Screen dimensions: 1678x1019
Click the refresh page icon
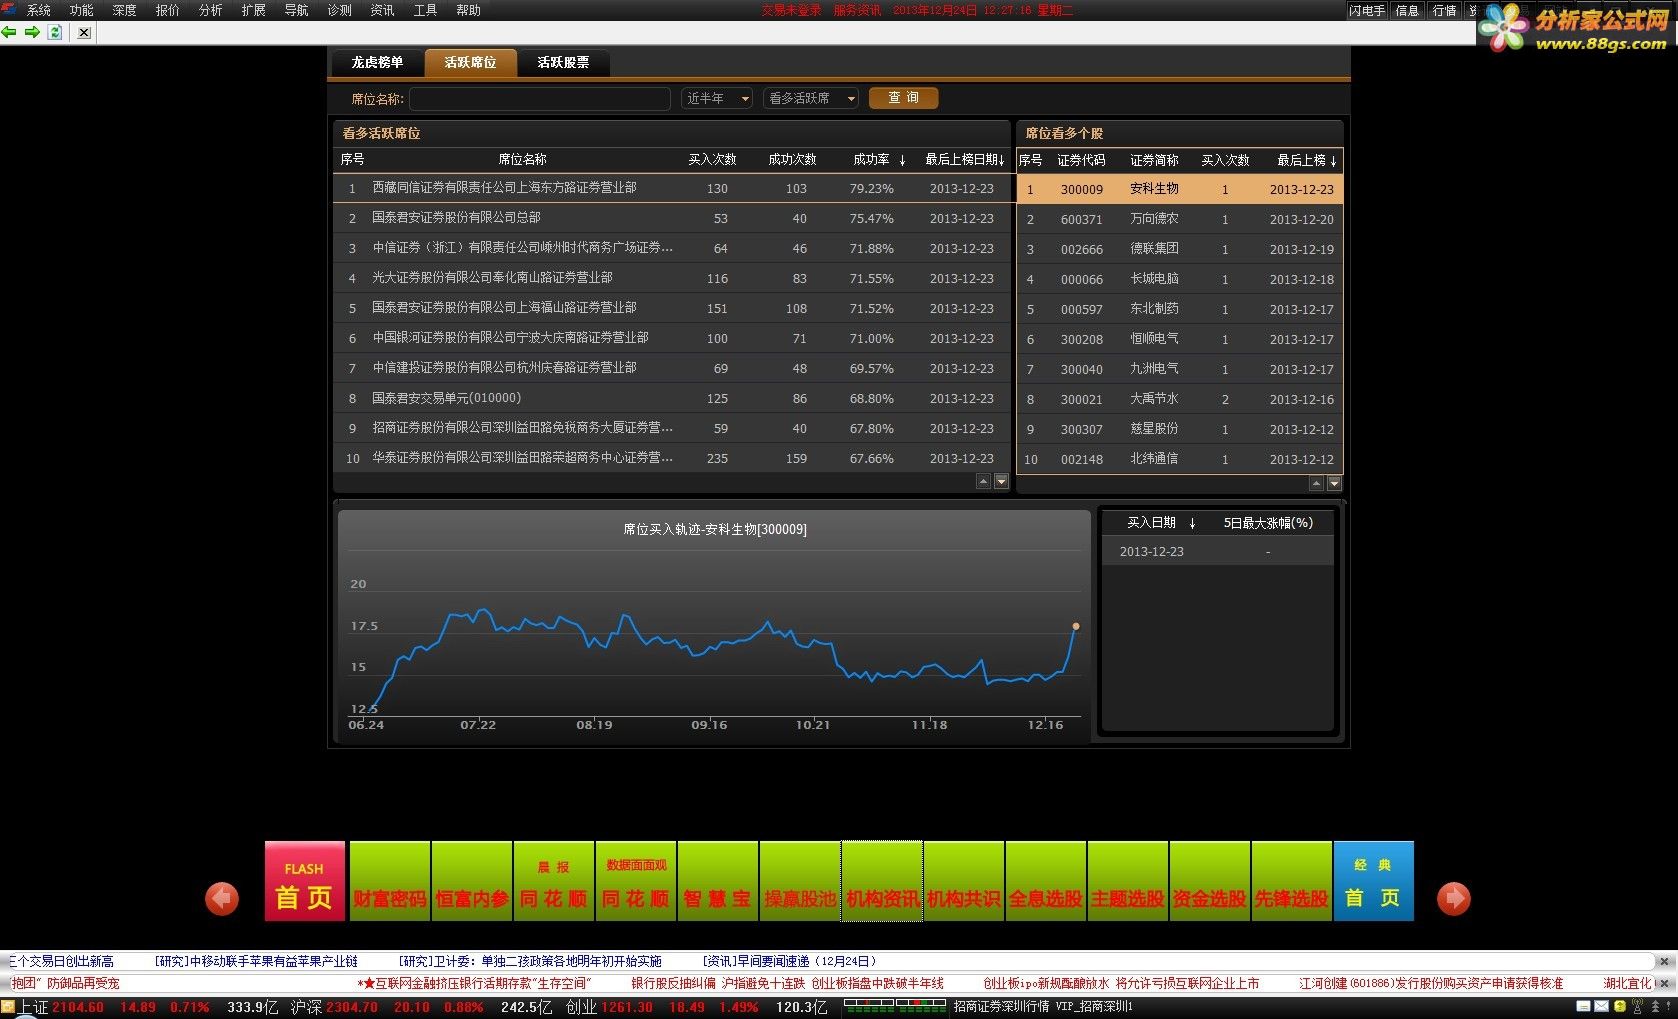[55, 32]
